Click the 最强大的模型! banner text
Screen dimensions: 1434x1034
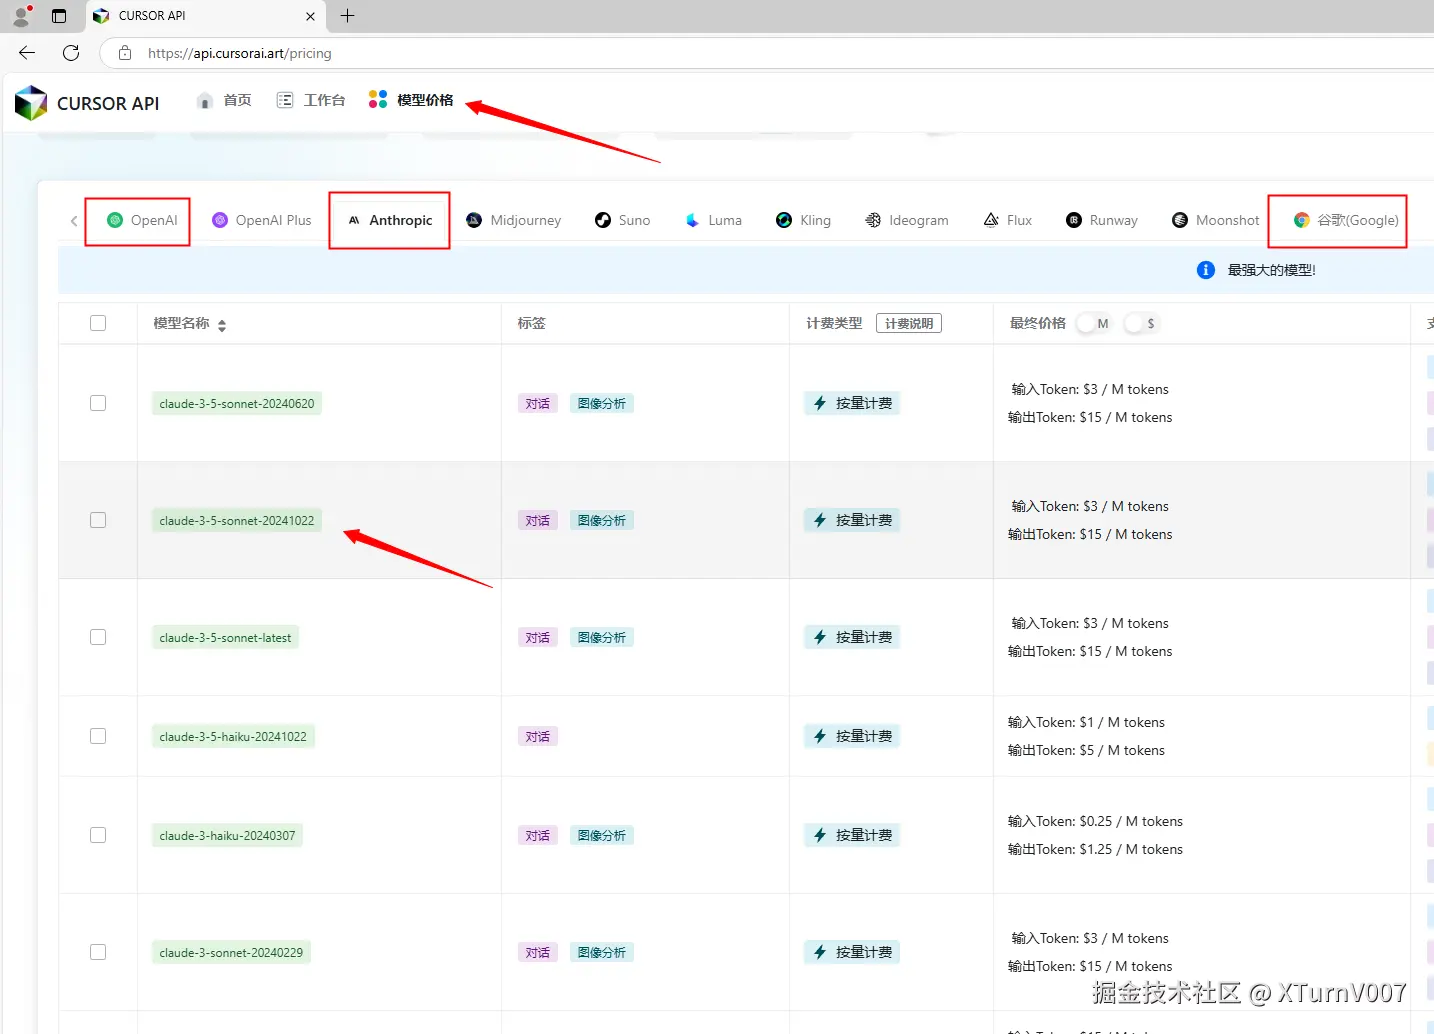click(x=1272, y=270)
